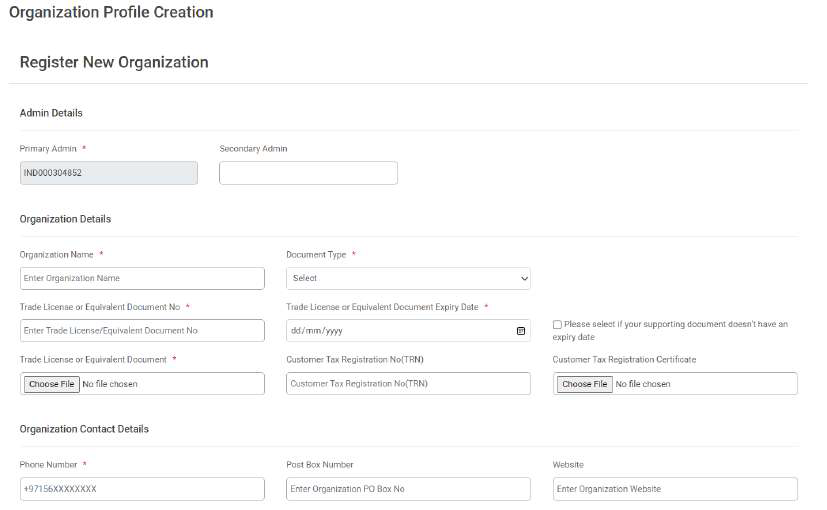
Task: Click the Document Type dropdown chevron arrow
Action: click(524, 278)
